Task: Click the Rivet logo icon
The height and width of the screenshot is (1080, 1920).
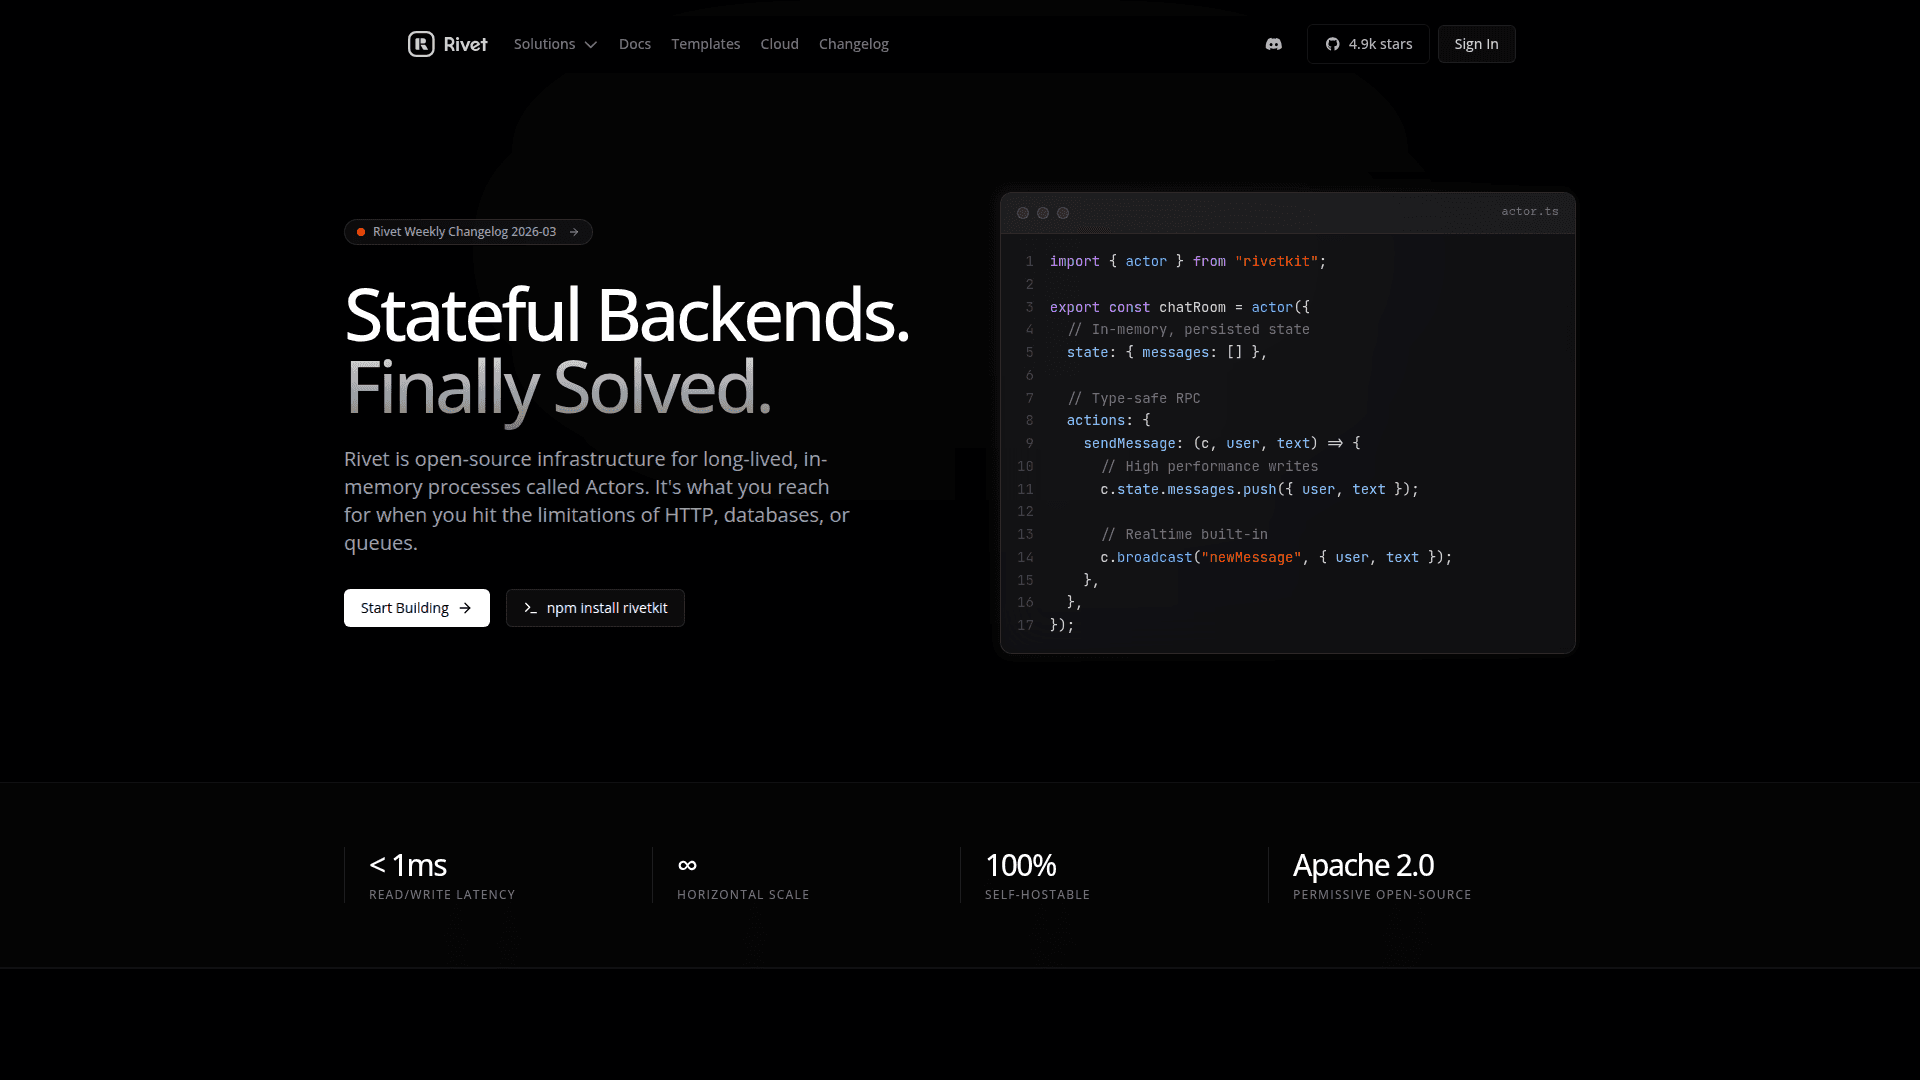Action: [421, 44]
